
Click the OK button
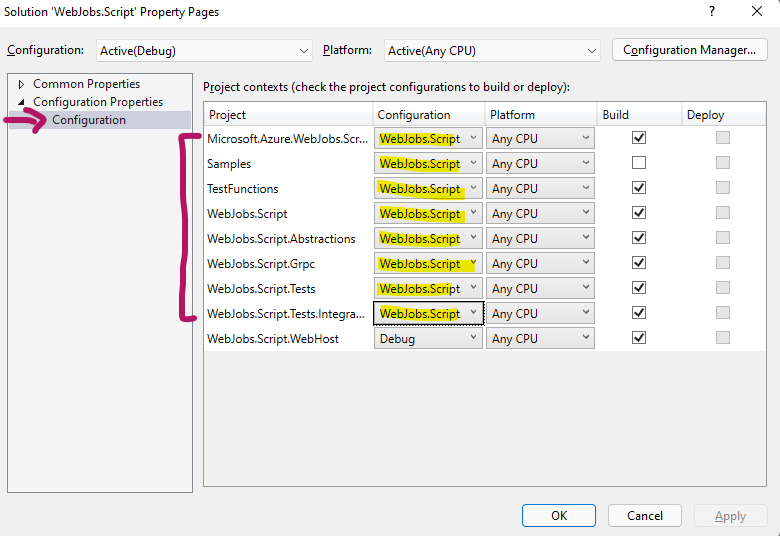click(559, 515)
